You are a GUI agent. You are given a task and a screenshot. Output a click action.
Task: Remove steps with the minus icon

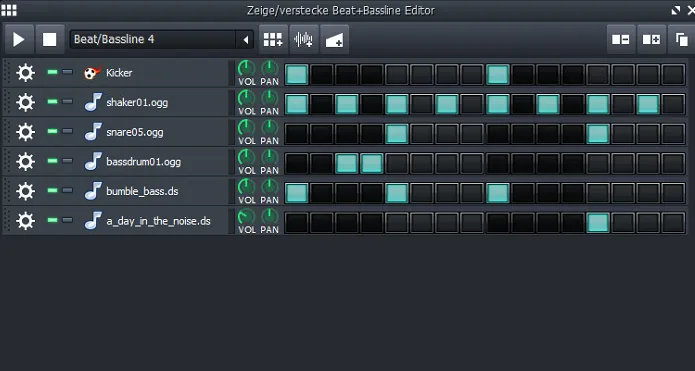point(621,39)
